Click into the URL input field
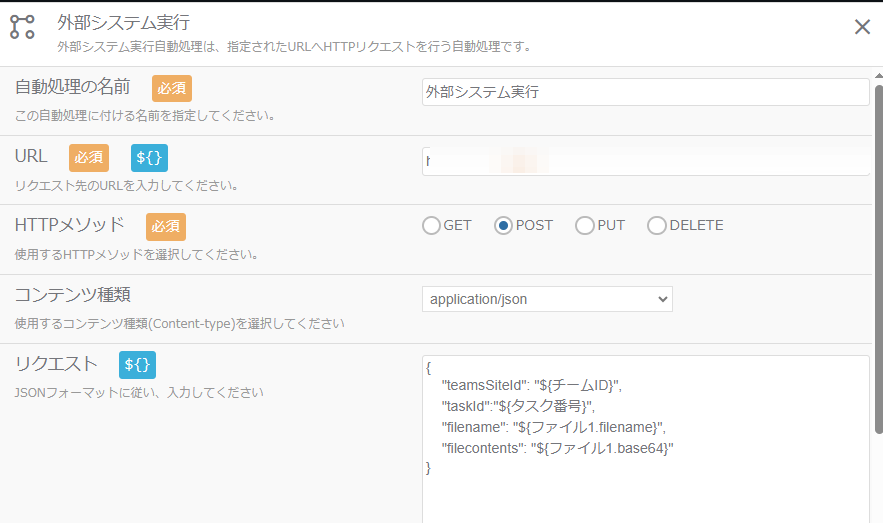The image size is (883, 523). 645,161
